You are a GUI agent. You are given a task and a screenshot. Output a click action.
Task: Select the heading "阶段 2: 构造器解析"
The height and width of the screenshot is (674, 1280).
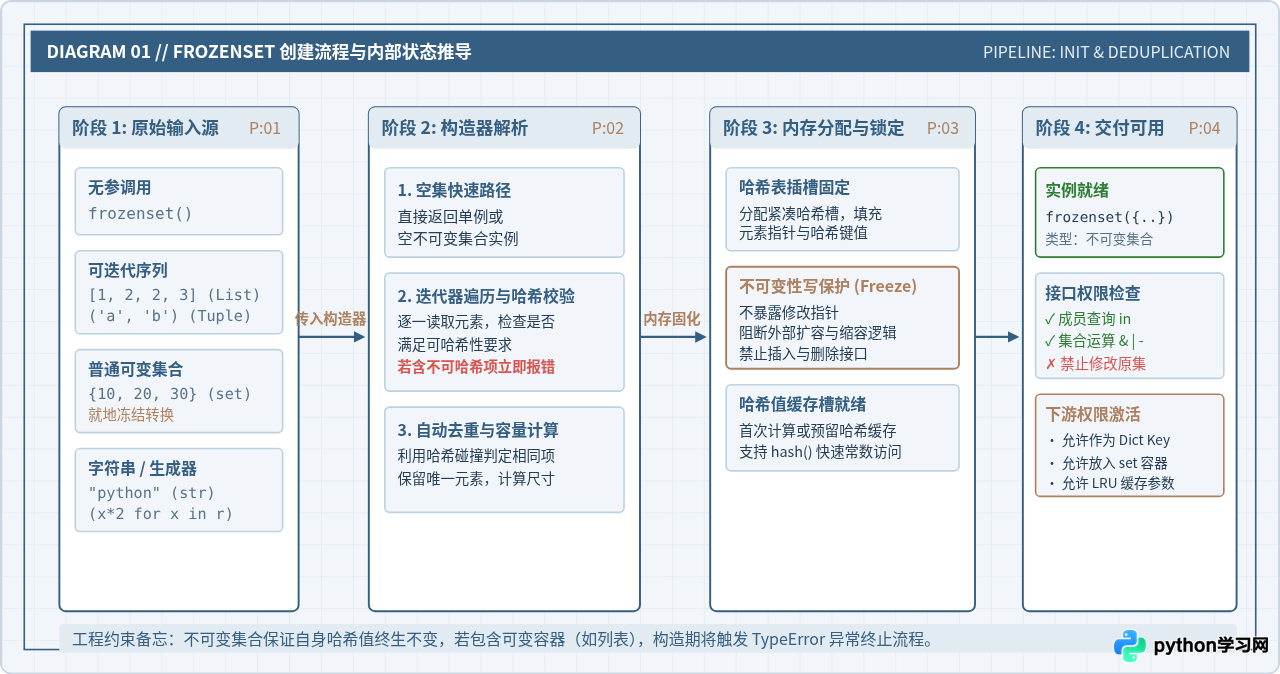click(455, 128)
